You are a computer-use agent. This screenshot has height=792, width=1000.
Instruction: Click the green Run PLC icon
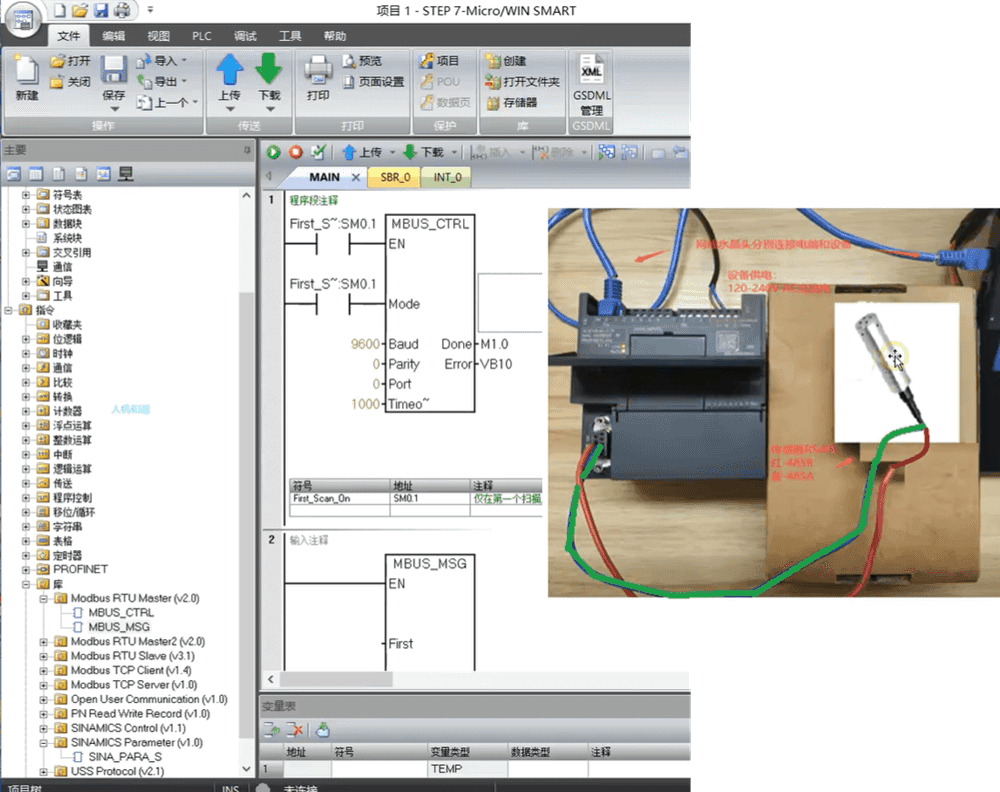click(273, 152)
